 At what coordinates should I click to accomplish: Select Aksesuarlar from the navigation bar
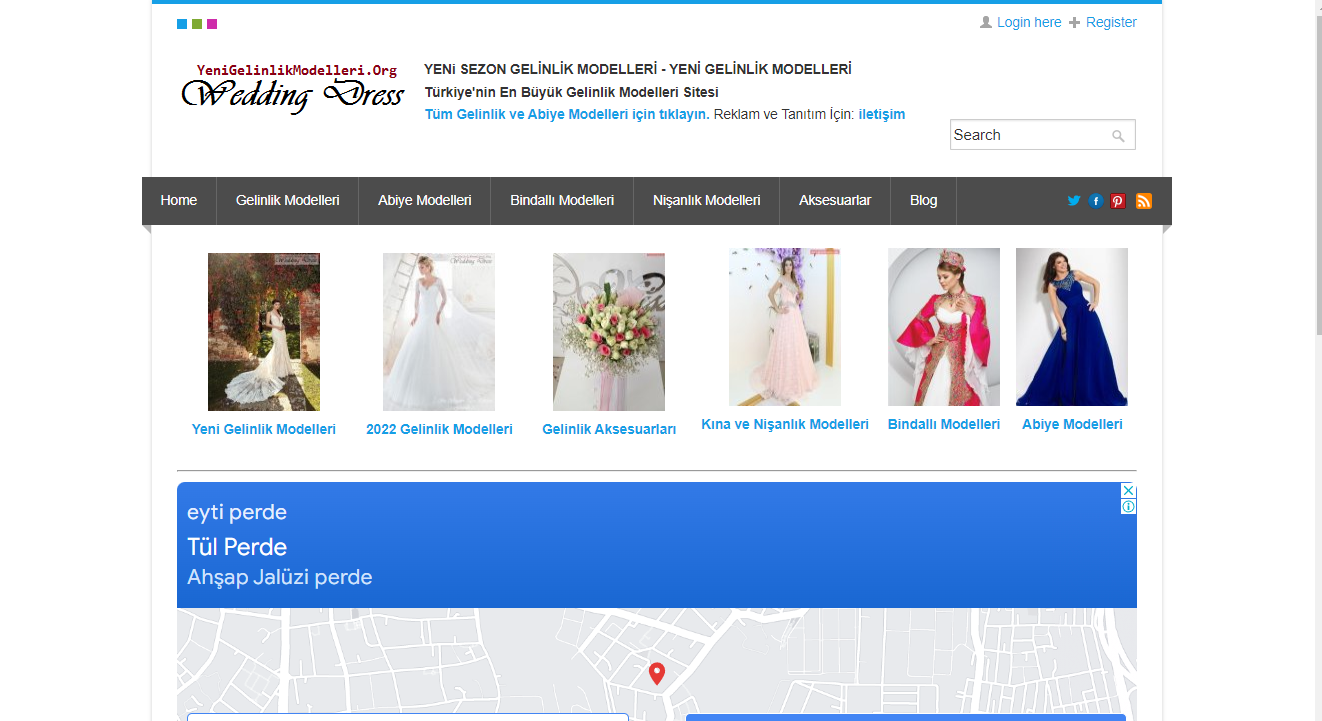pyautogui.click(x=834, y=201)
